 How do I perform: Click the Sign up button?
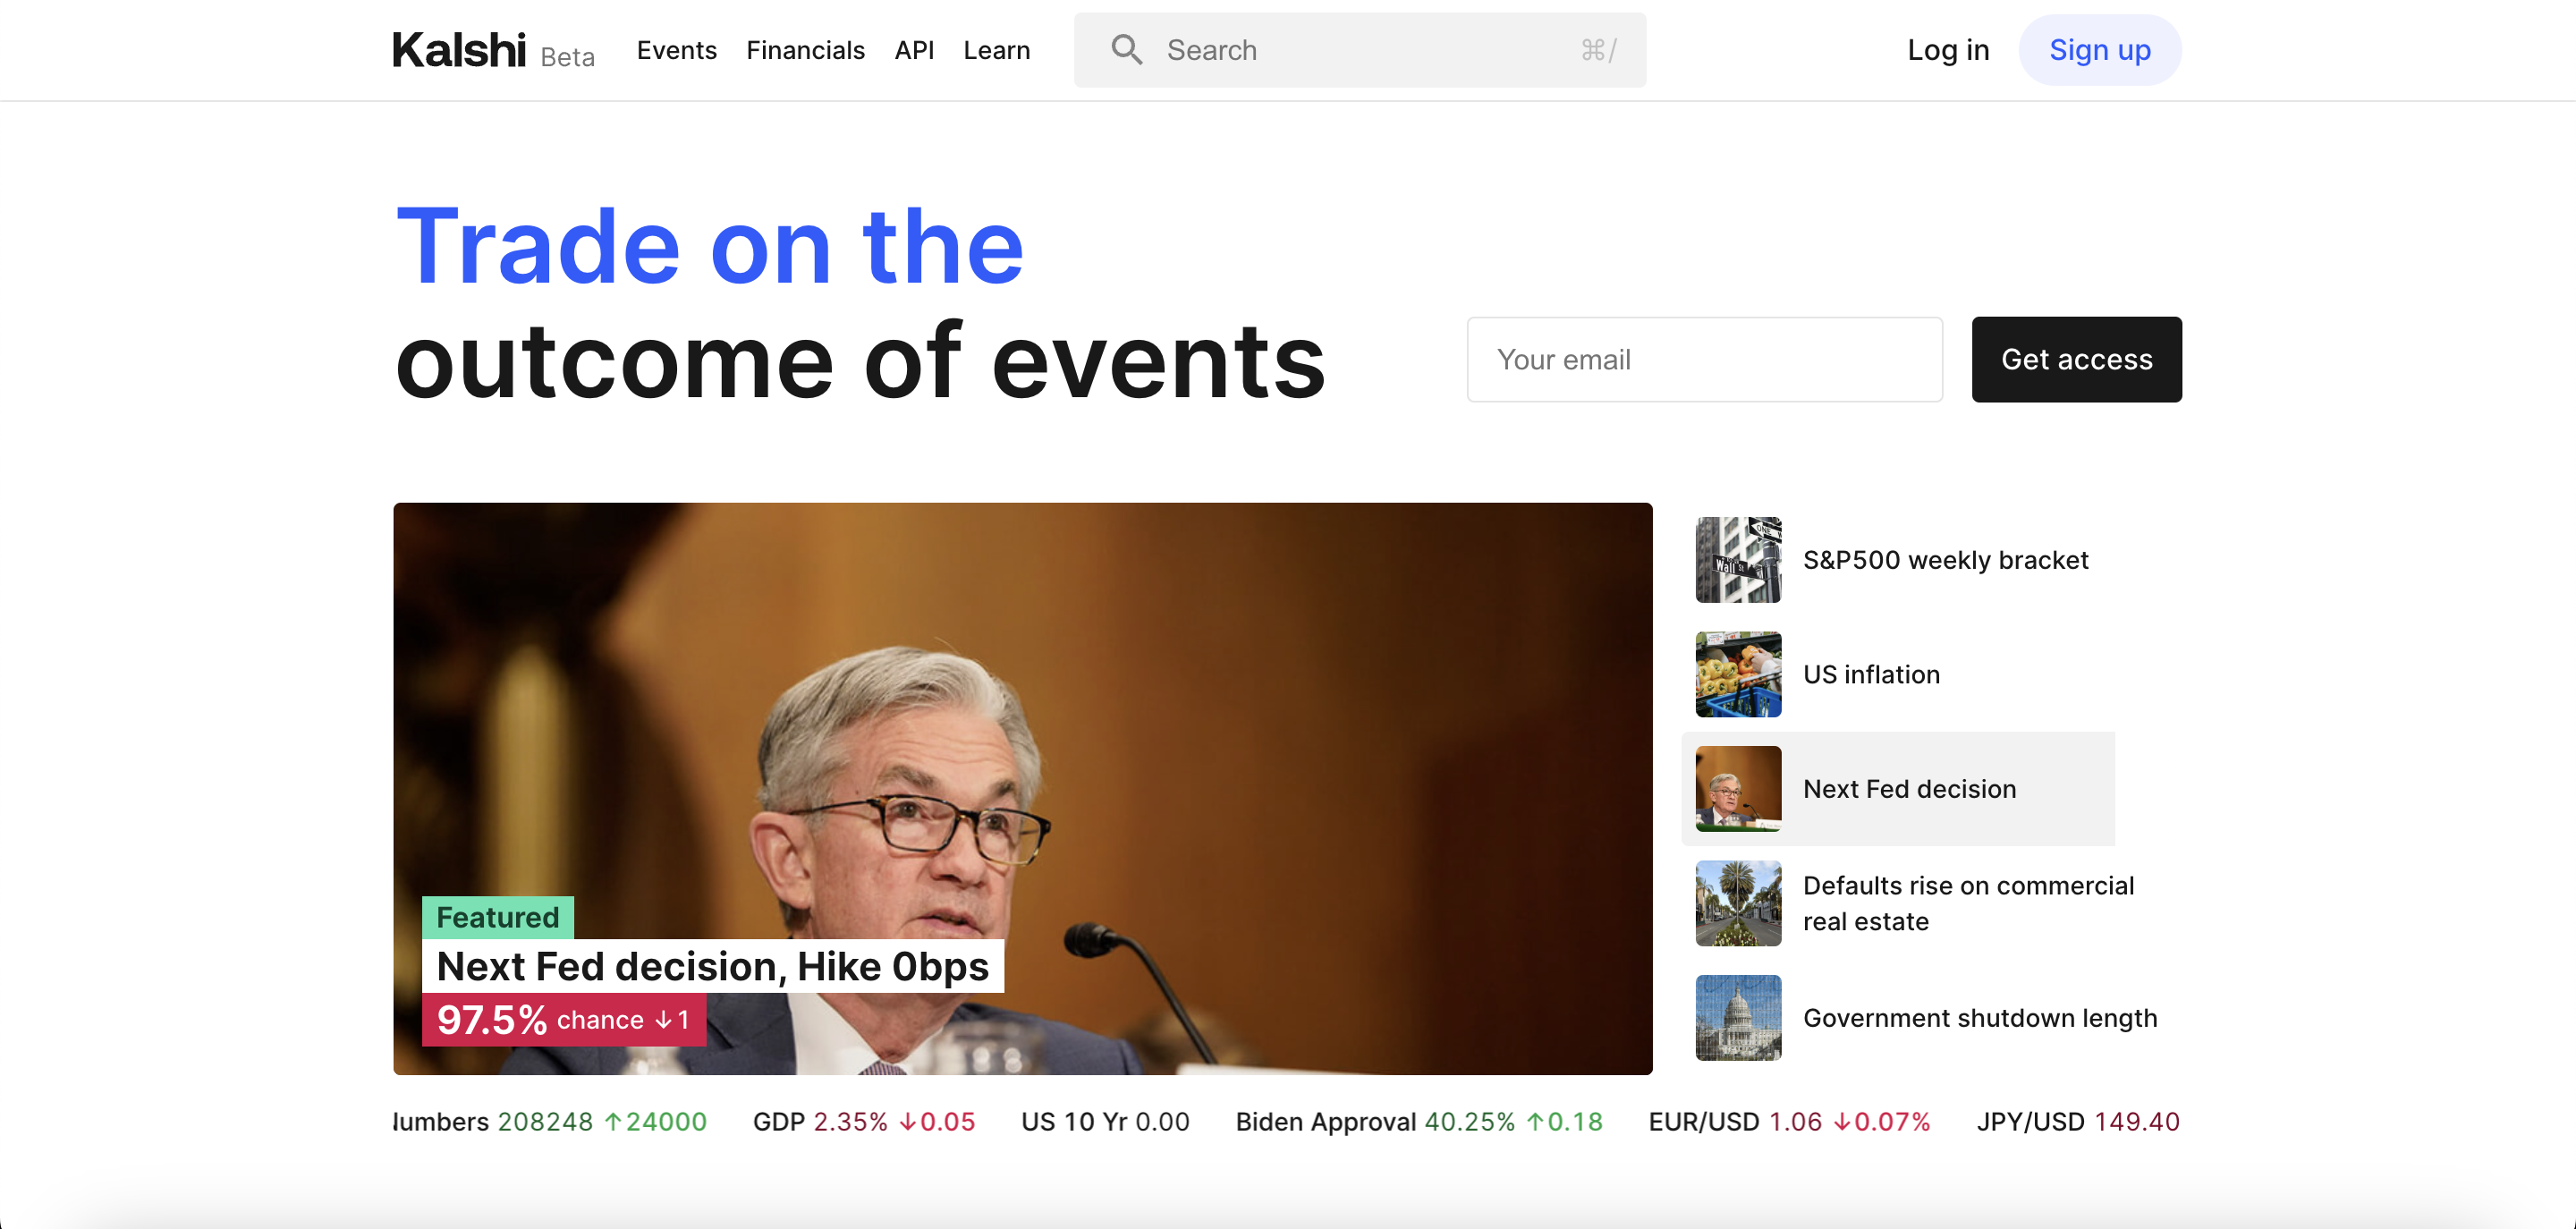tap(2099, 50)
